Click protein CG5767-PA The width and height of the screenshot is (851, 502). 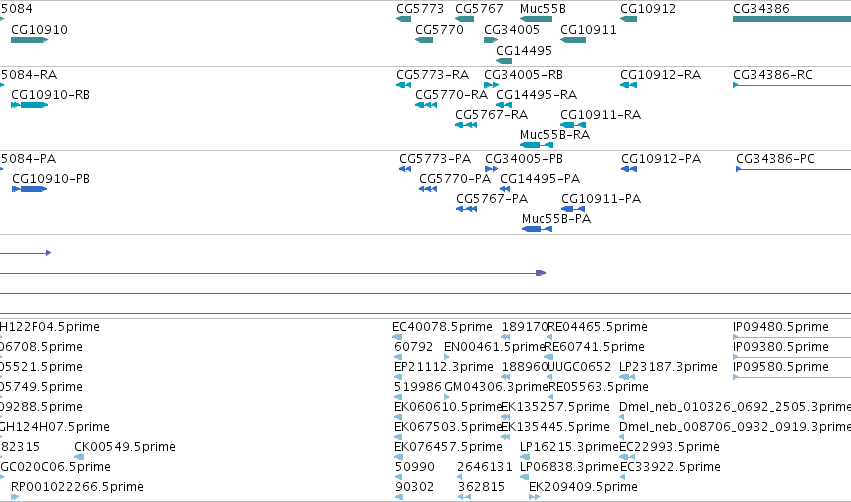(492, 199)
